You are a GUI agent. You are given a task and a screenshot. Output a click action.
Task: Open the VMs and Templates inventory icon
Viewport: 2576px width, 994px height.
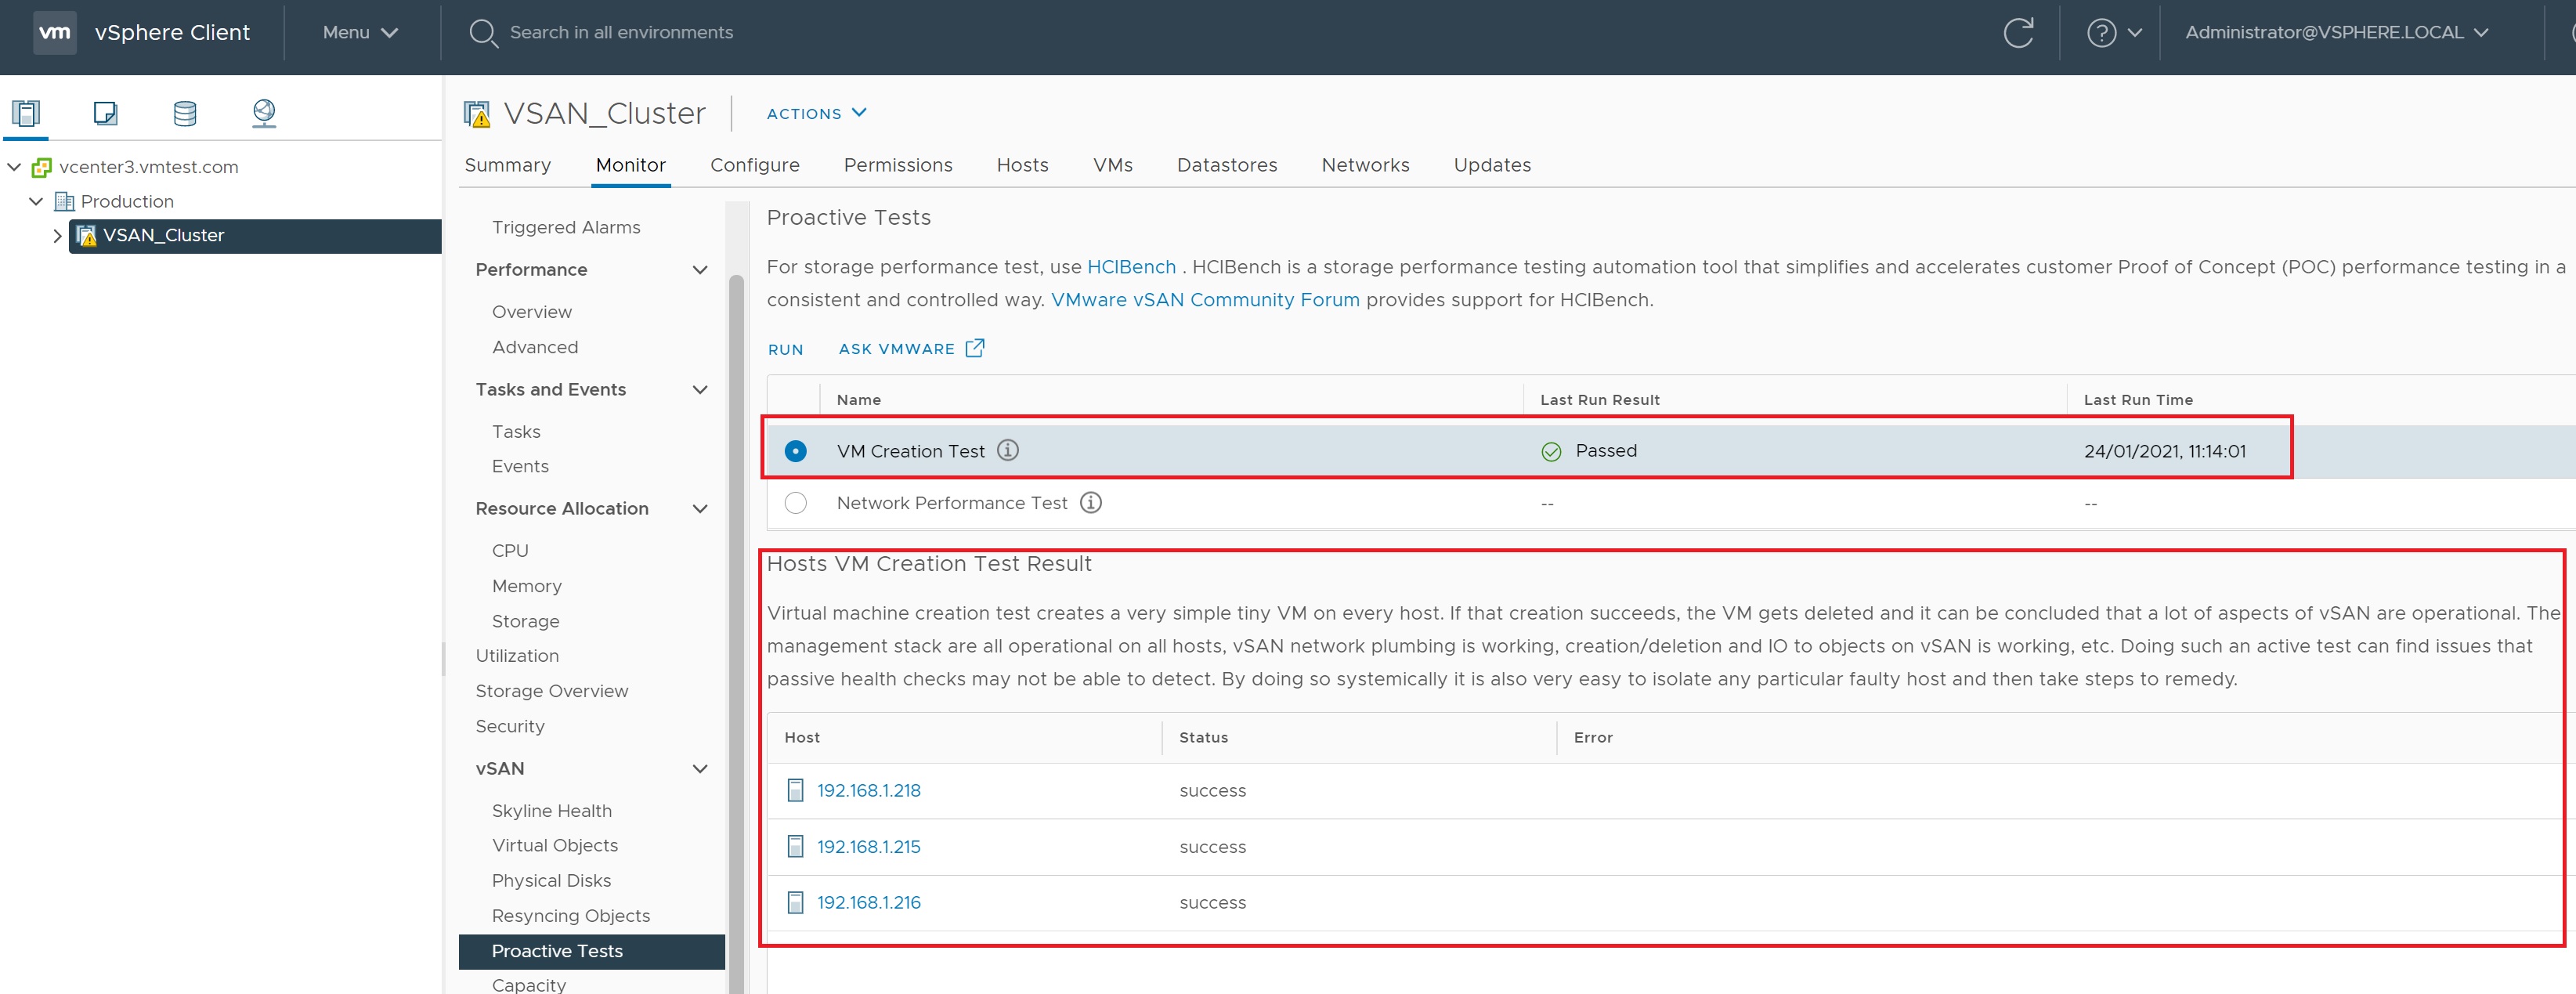tap(105, 113)
